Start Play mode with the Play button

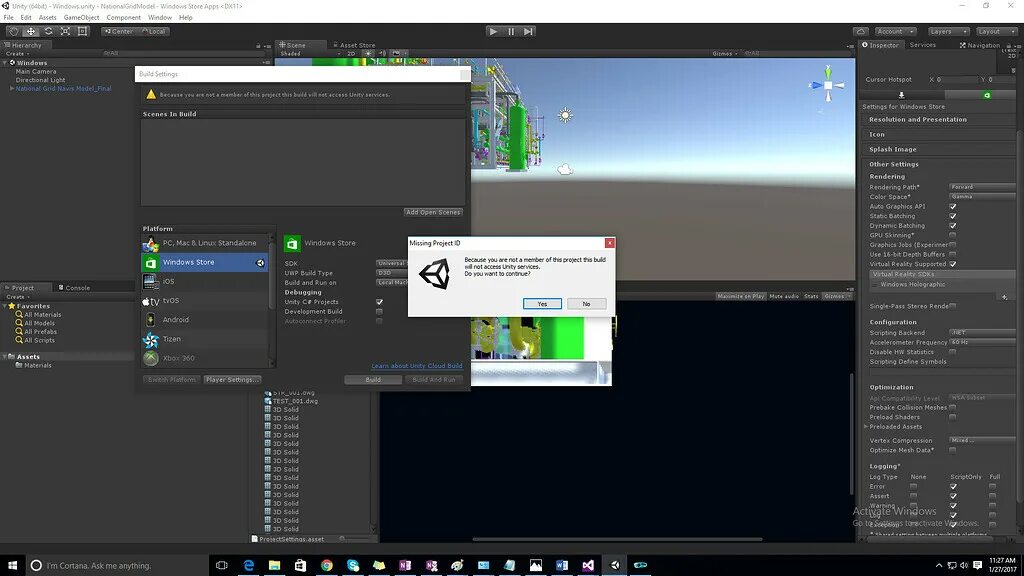point(494,31)
